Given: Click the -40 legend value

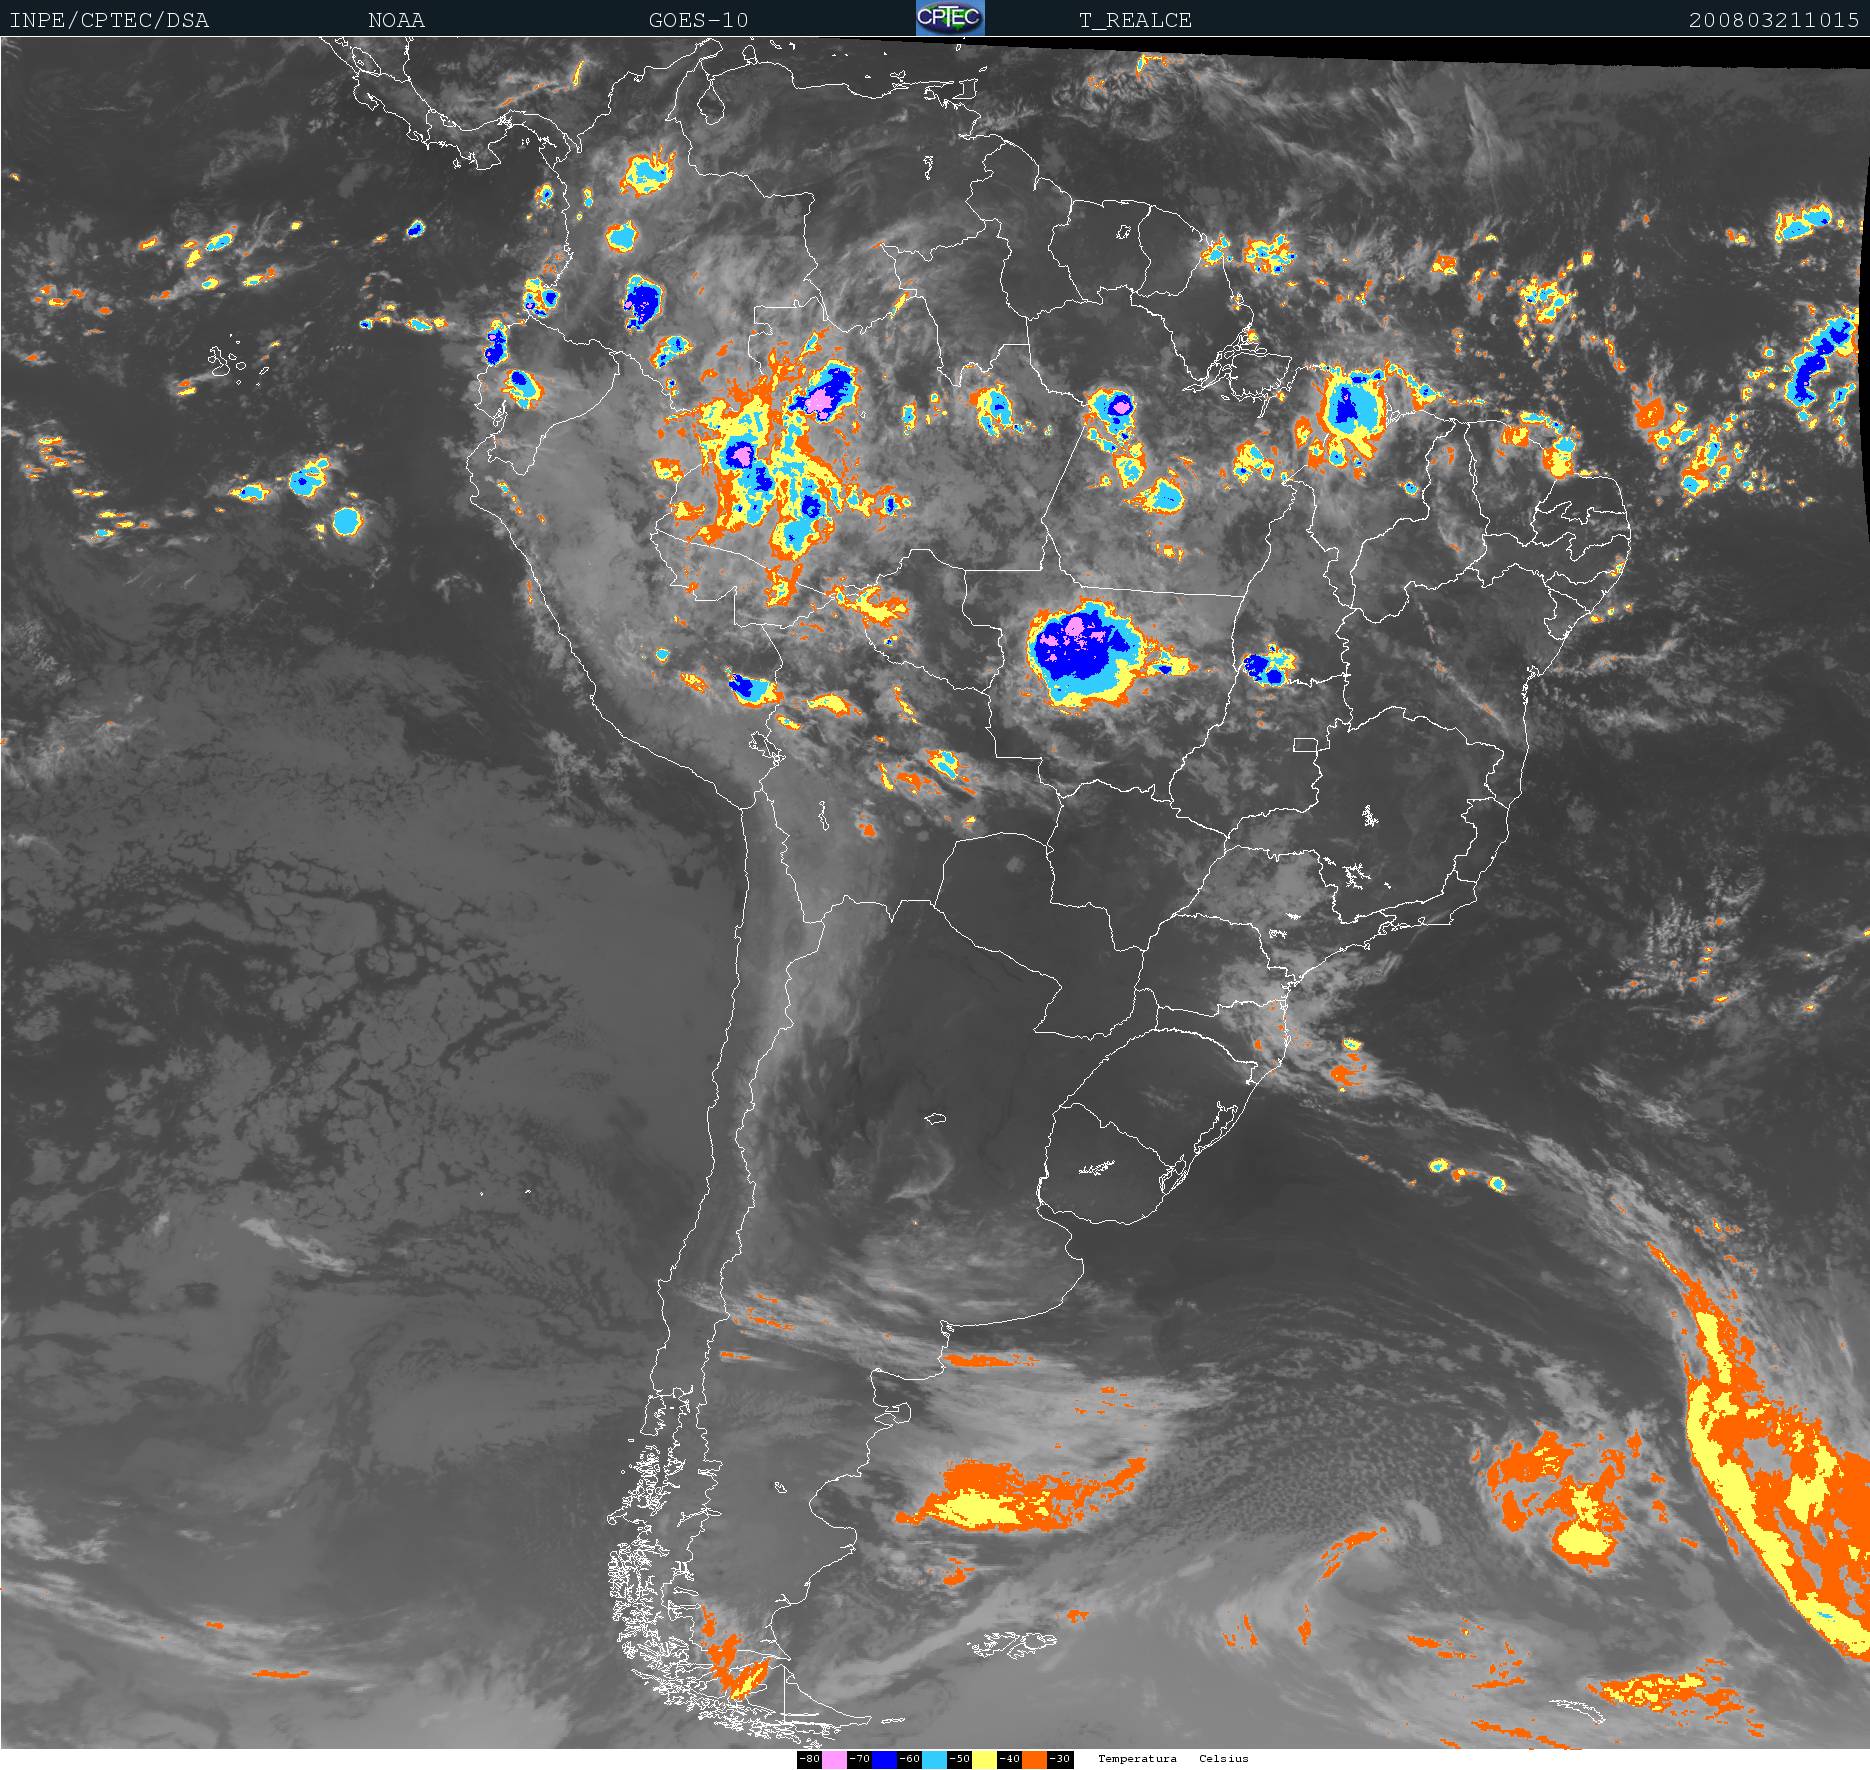Looking at the screenshot, I should click(x=1009, y=1759).
